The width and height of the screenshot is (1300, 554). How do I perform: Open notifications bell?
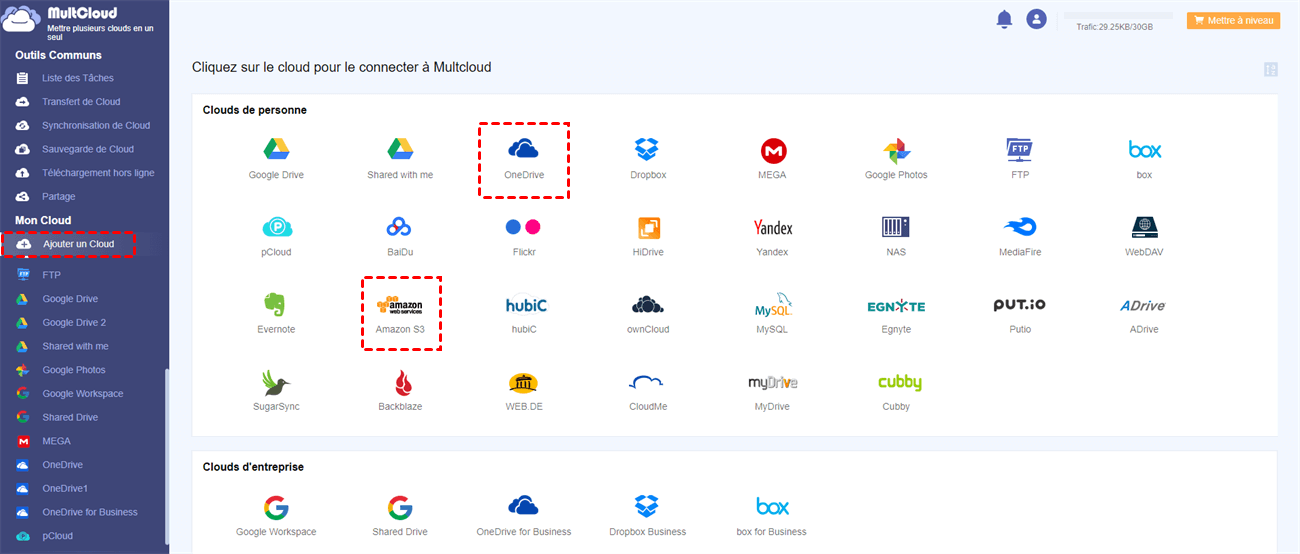pyautogui.click(x=1005, y=19)
